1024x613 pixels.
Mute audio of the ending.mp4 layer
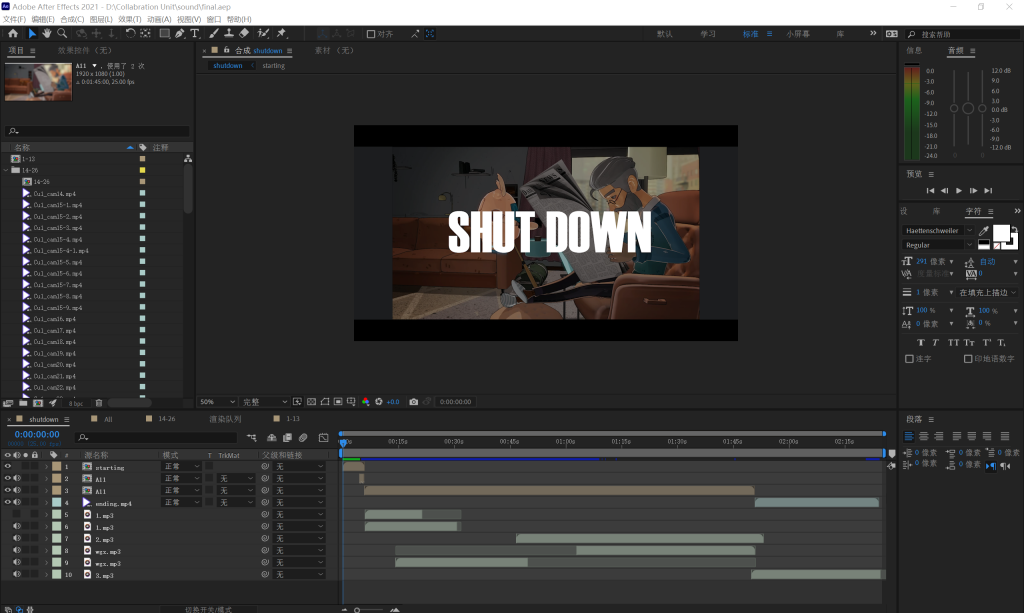click(17, 503)
